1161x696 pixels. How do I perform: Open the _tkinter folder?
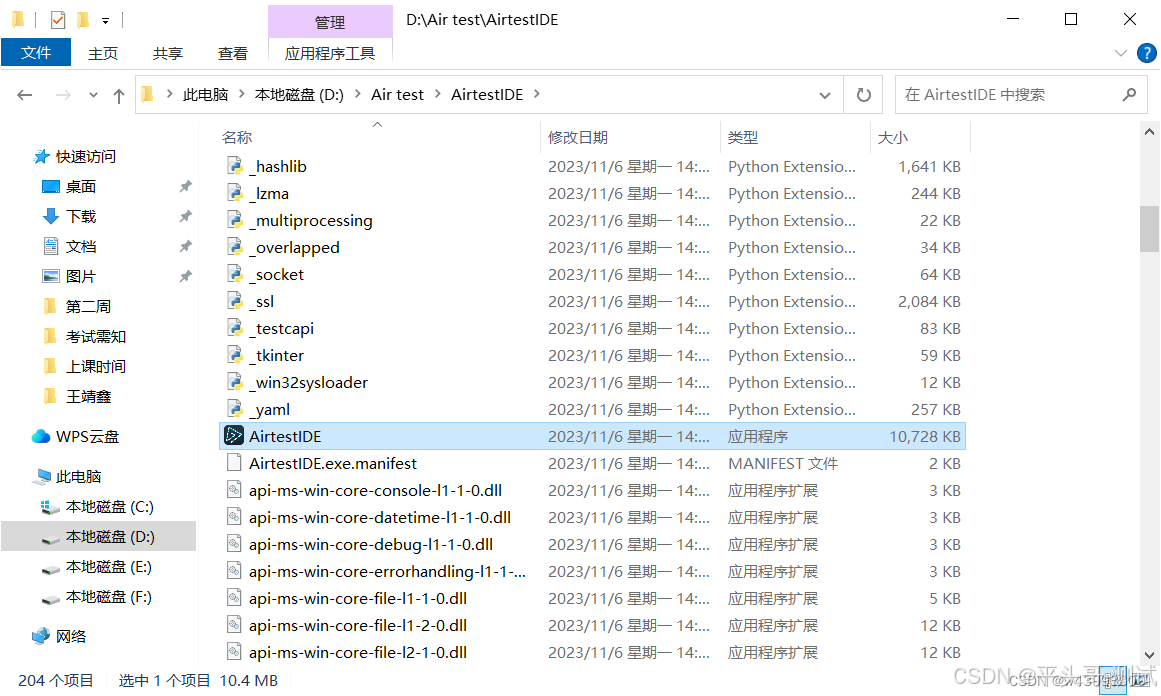[278, 354]
